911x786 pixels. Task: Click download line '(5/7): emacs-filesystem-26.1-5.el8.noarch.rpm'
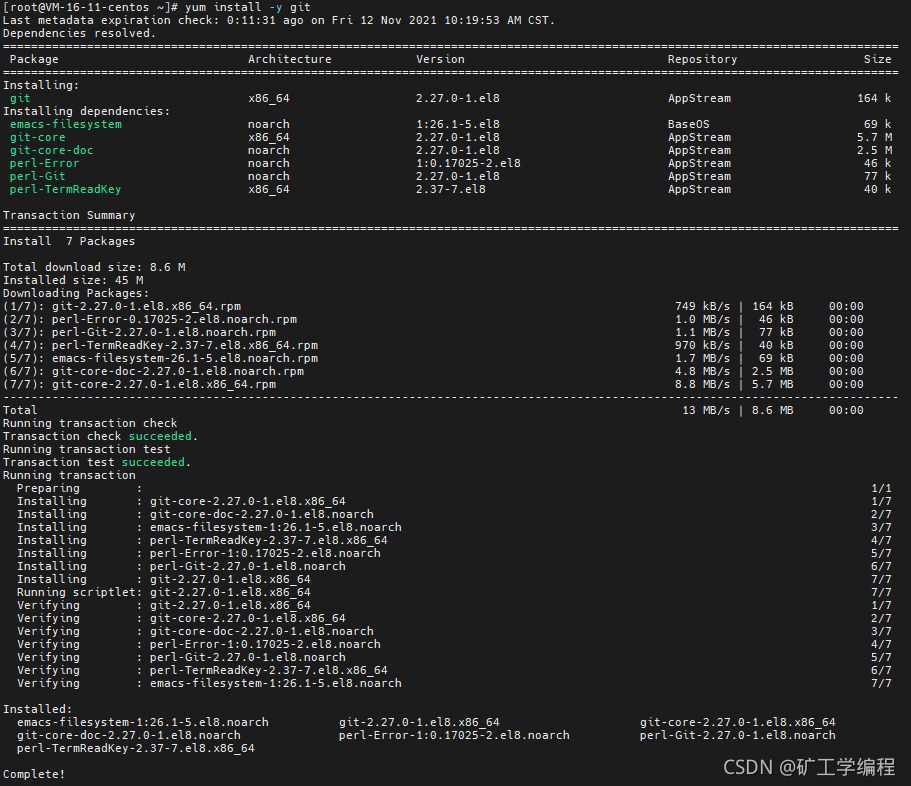160,358
